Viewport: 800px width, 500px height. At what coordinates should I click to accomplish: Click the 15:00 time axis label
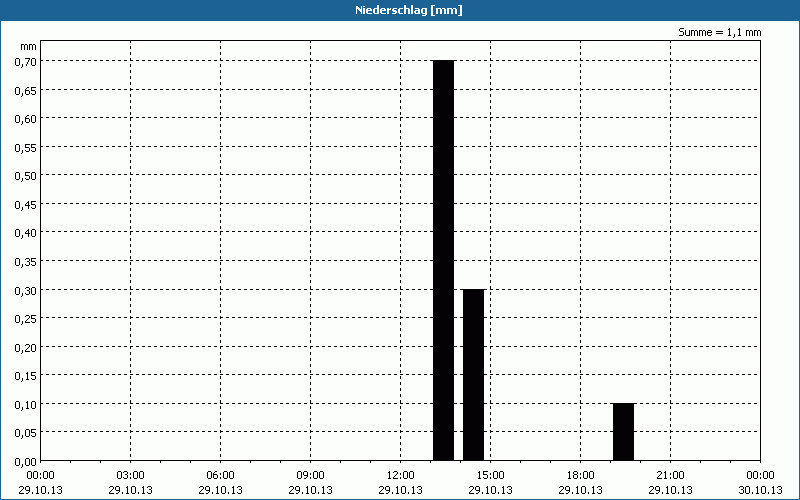point(490,476)
